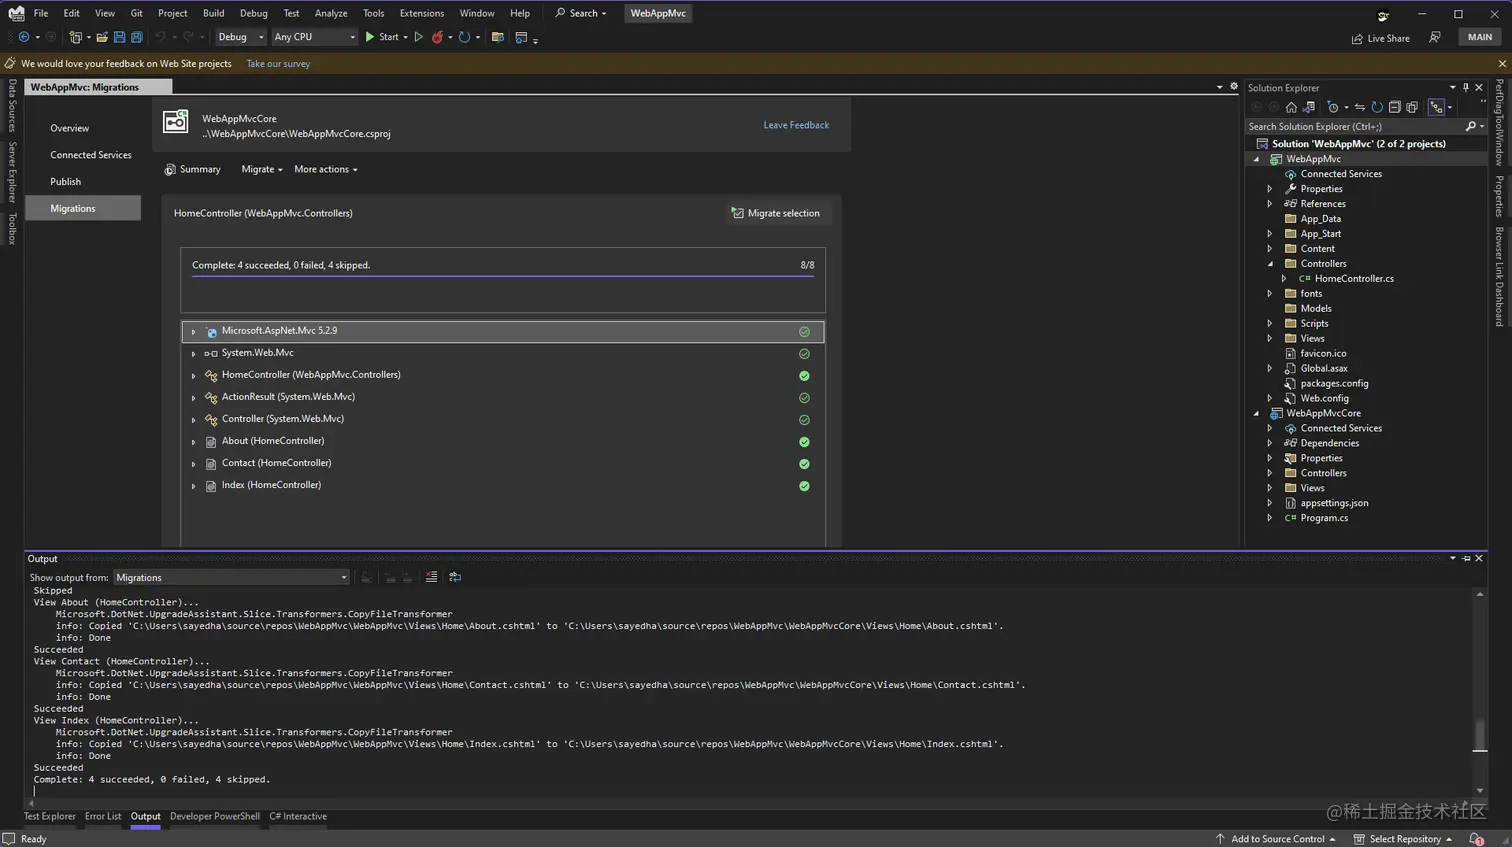1512x847 pixels.
Task: Click the Save All toolbar icon
Action: tap(137, 37)
